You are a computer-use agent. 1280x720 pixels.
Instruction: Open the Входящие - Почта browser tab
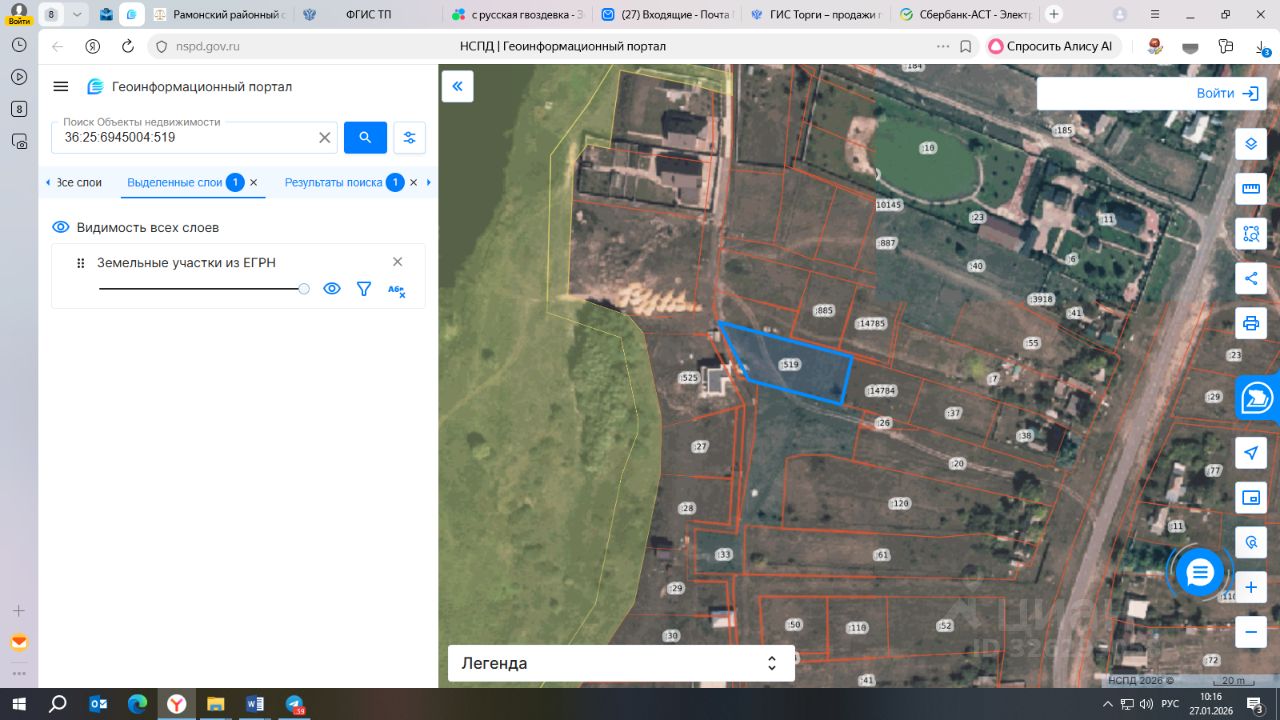[665, 15]
